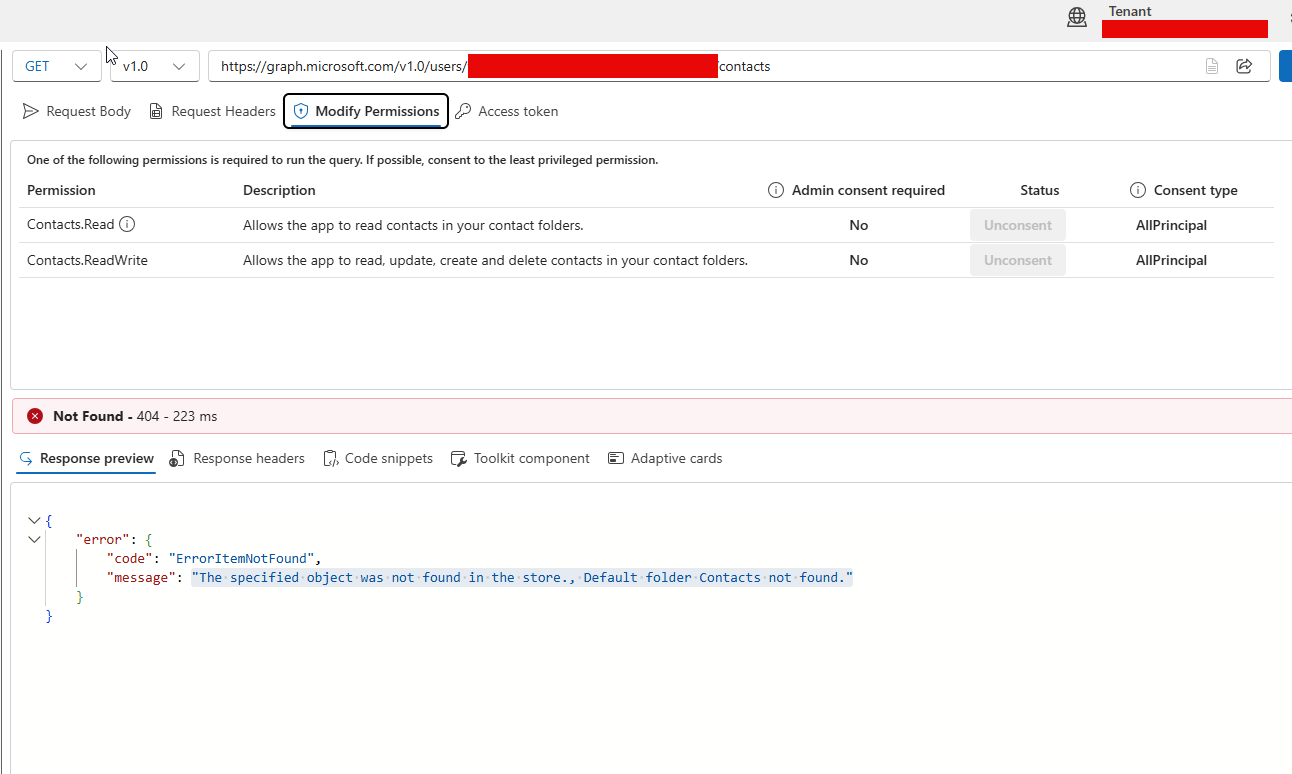Click AllPrincipal in the Contacts.ReadWrite row
The image size is (1292, 774).
click(1171, 260)
